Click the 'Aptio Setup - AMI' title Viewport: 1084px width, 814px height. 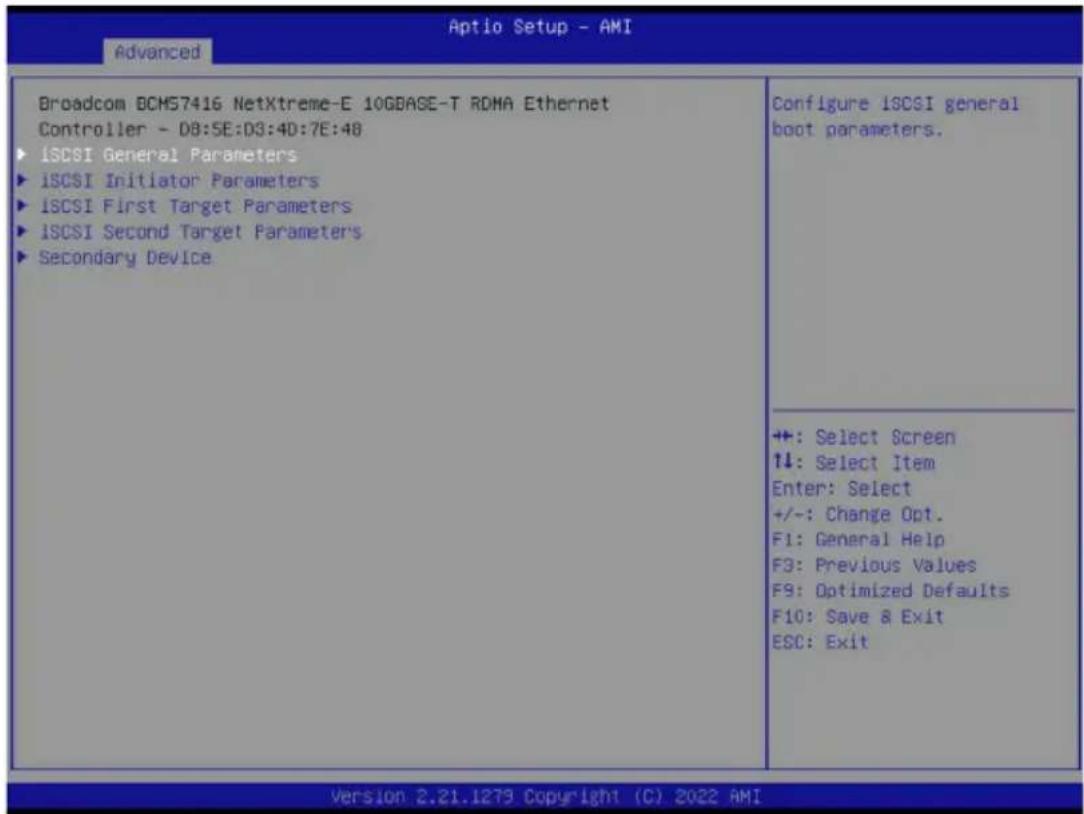[x=540, y=27]
